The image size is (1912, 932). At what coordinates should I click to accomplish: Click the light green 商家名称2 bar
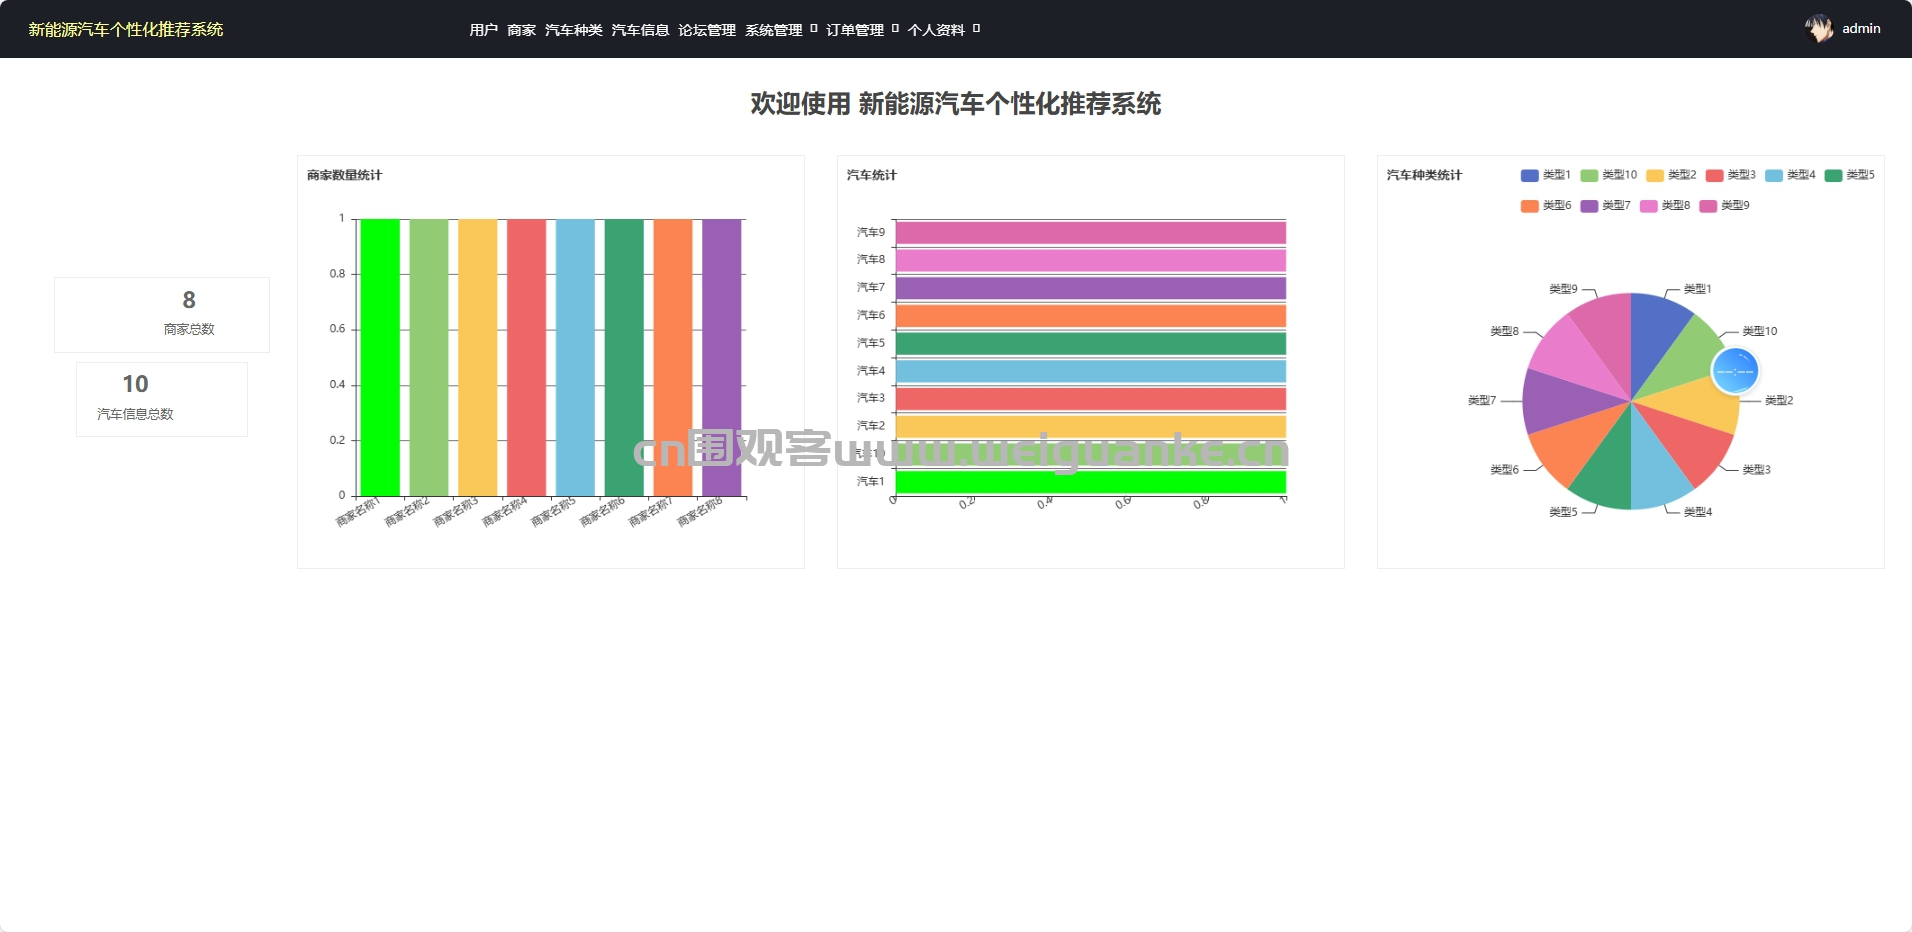coord(429,358)
